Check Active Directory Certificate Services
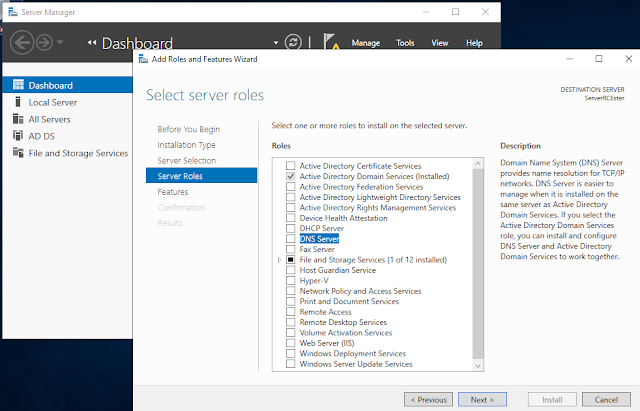Screen dimensions: 640x411 pos(291,166)
